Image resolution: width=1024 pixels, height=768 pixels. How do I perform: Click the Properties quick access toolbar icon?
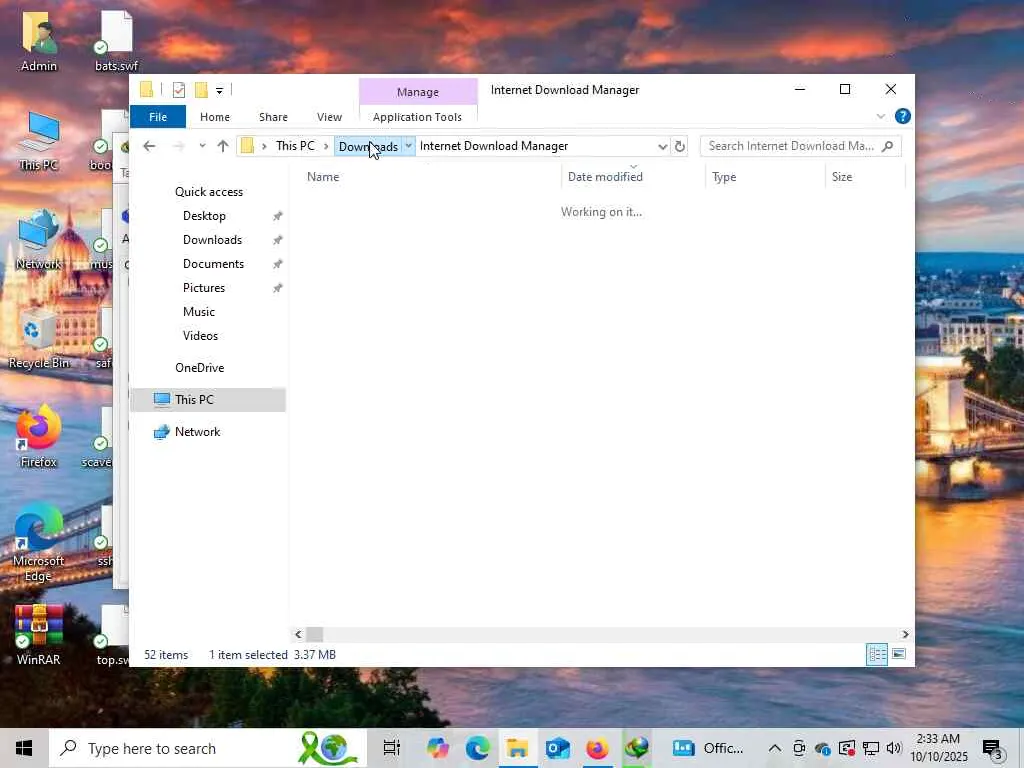click(x=178, y=90)
